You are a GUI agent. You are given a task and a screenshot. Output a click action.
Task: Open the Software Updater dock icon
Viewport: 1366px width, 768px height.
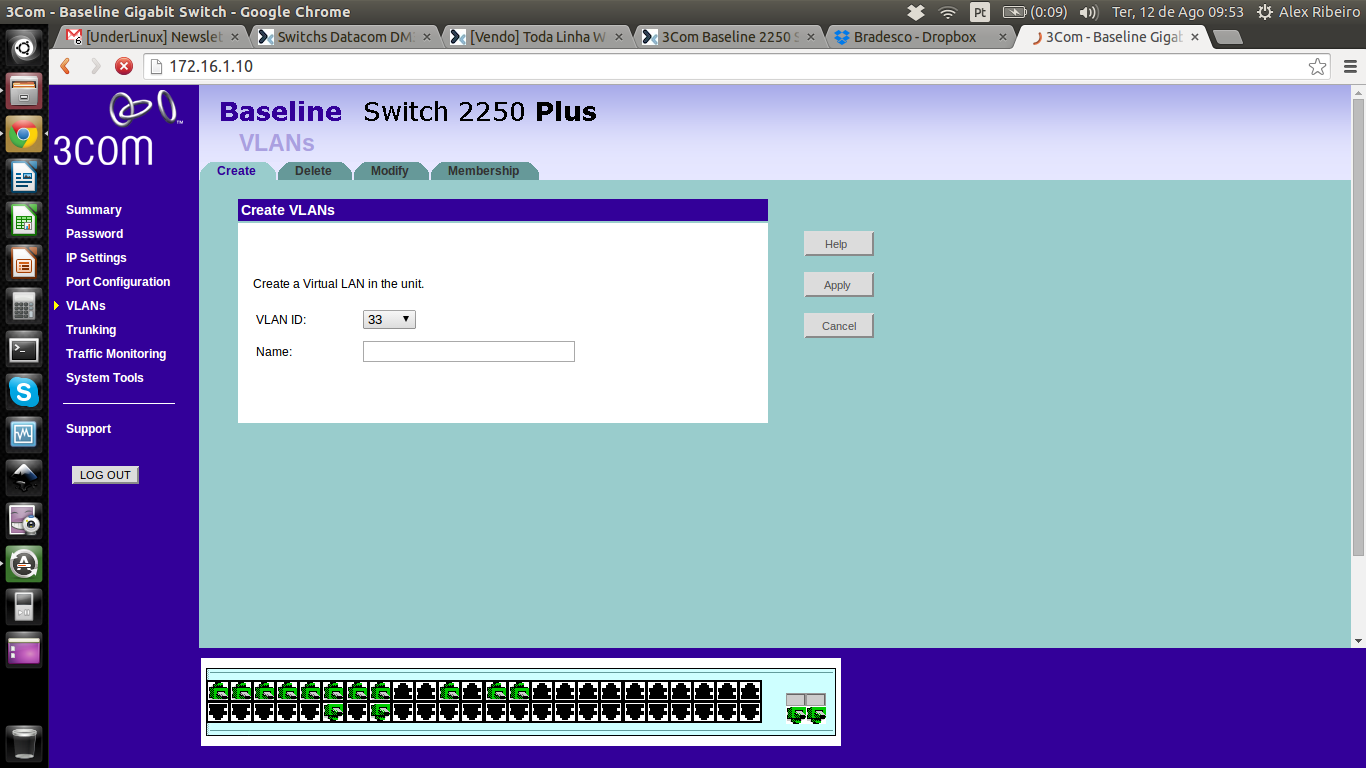pyautogui.click(x=24, y=563)
